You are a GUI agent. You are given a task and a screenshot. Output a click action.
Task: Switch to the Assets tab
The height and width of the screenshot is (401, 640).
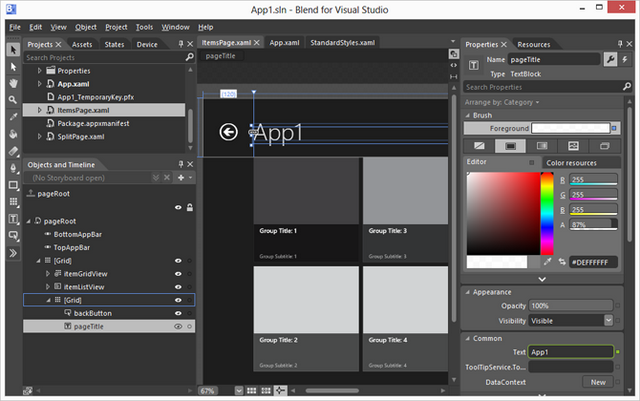(x=82, y=45)
